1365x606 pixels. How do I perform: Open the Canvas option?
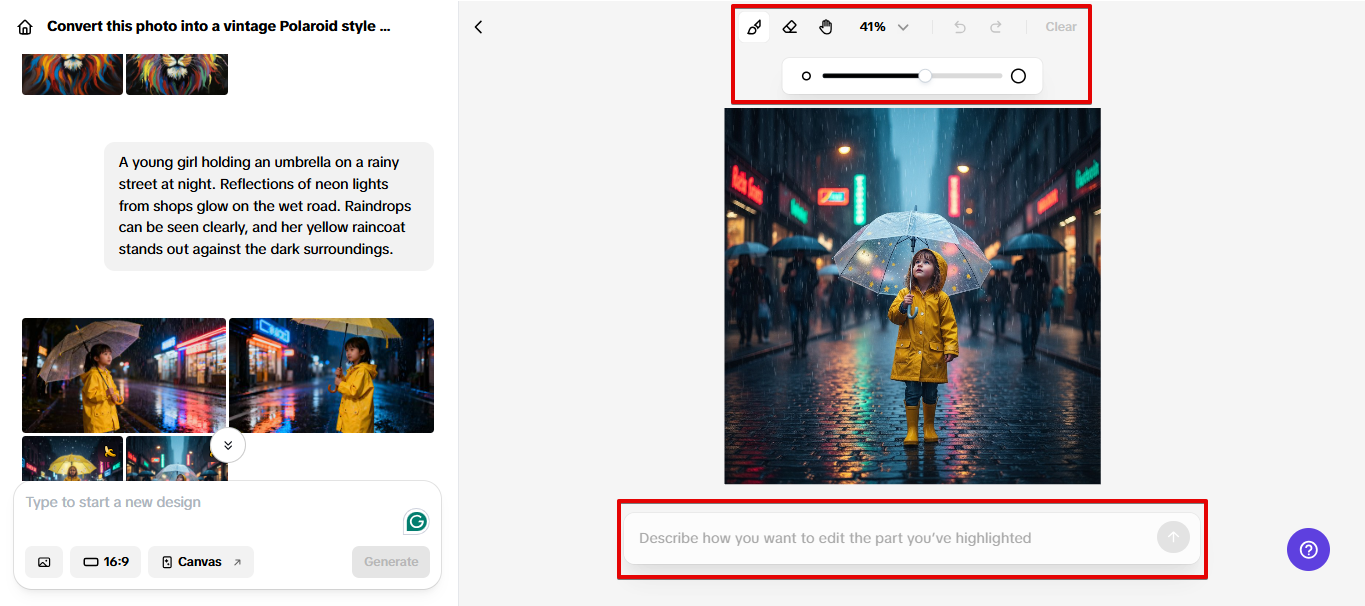201,562
